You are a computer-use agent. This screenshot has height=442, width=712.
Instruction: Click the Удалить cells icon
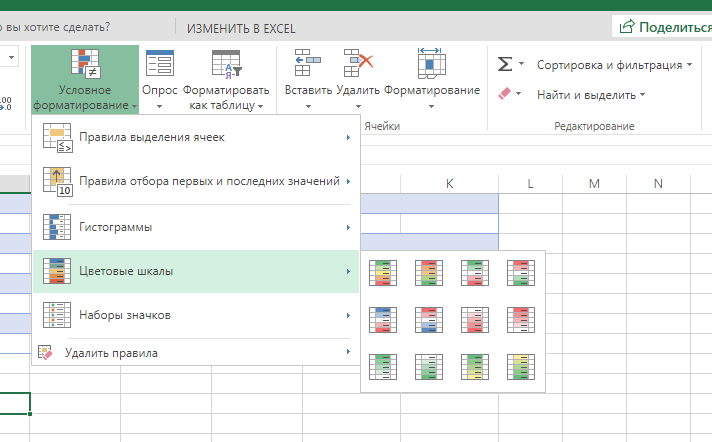(358, 63)
